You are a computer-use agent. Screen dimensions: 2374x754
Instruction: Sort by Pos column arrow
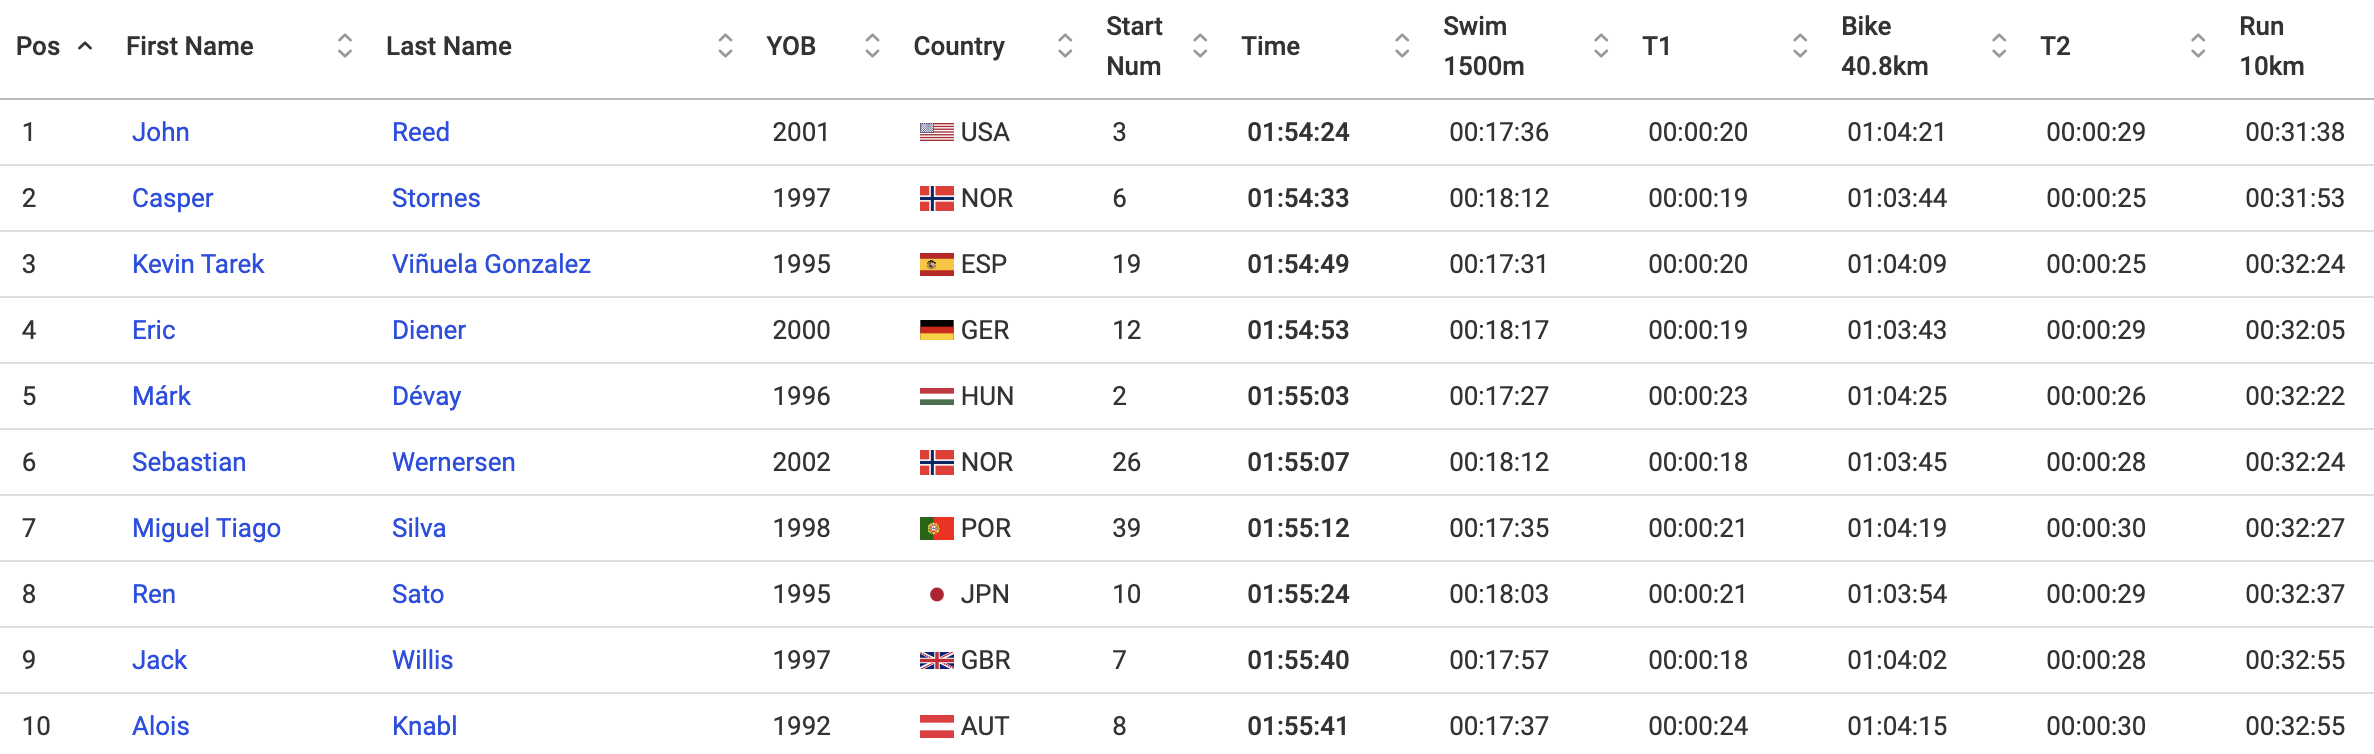click(x=86, y=46)
